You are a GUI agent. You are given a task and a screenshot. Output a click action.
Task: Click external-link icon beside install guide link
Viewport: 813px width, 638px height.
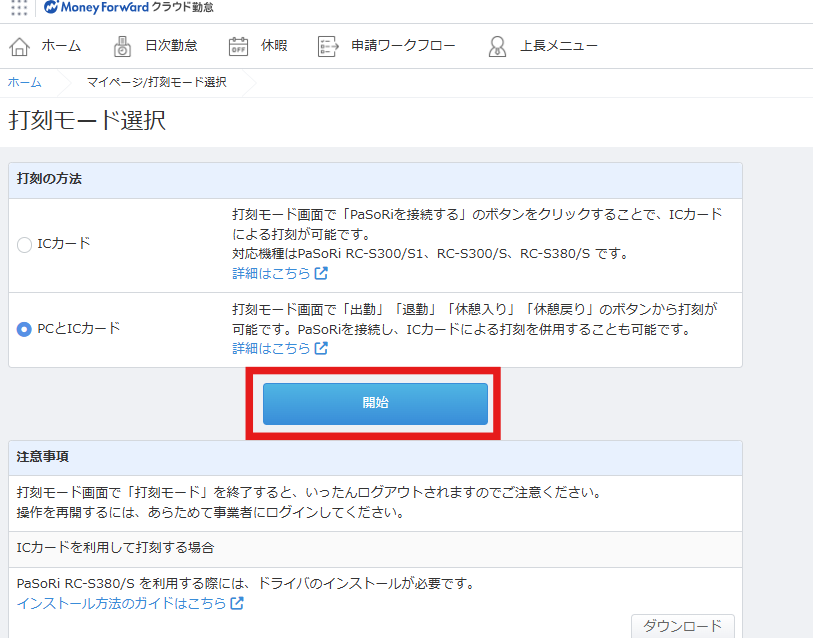click(x=237, y=603)
